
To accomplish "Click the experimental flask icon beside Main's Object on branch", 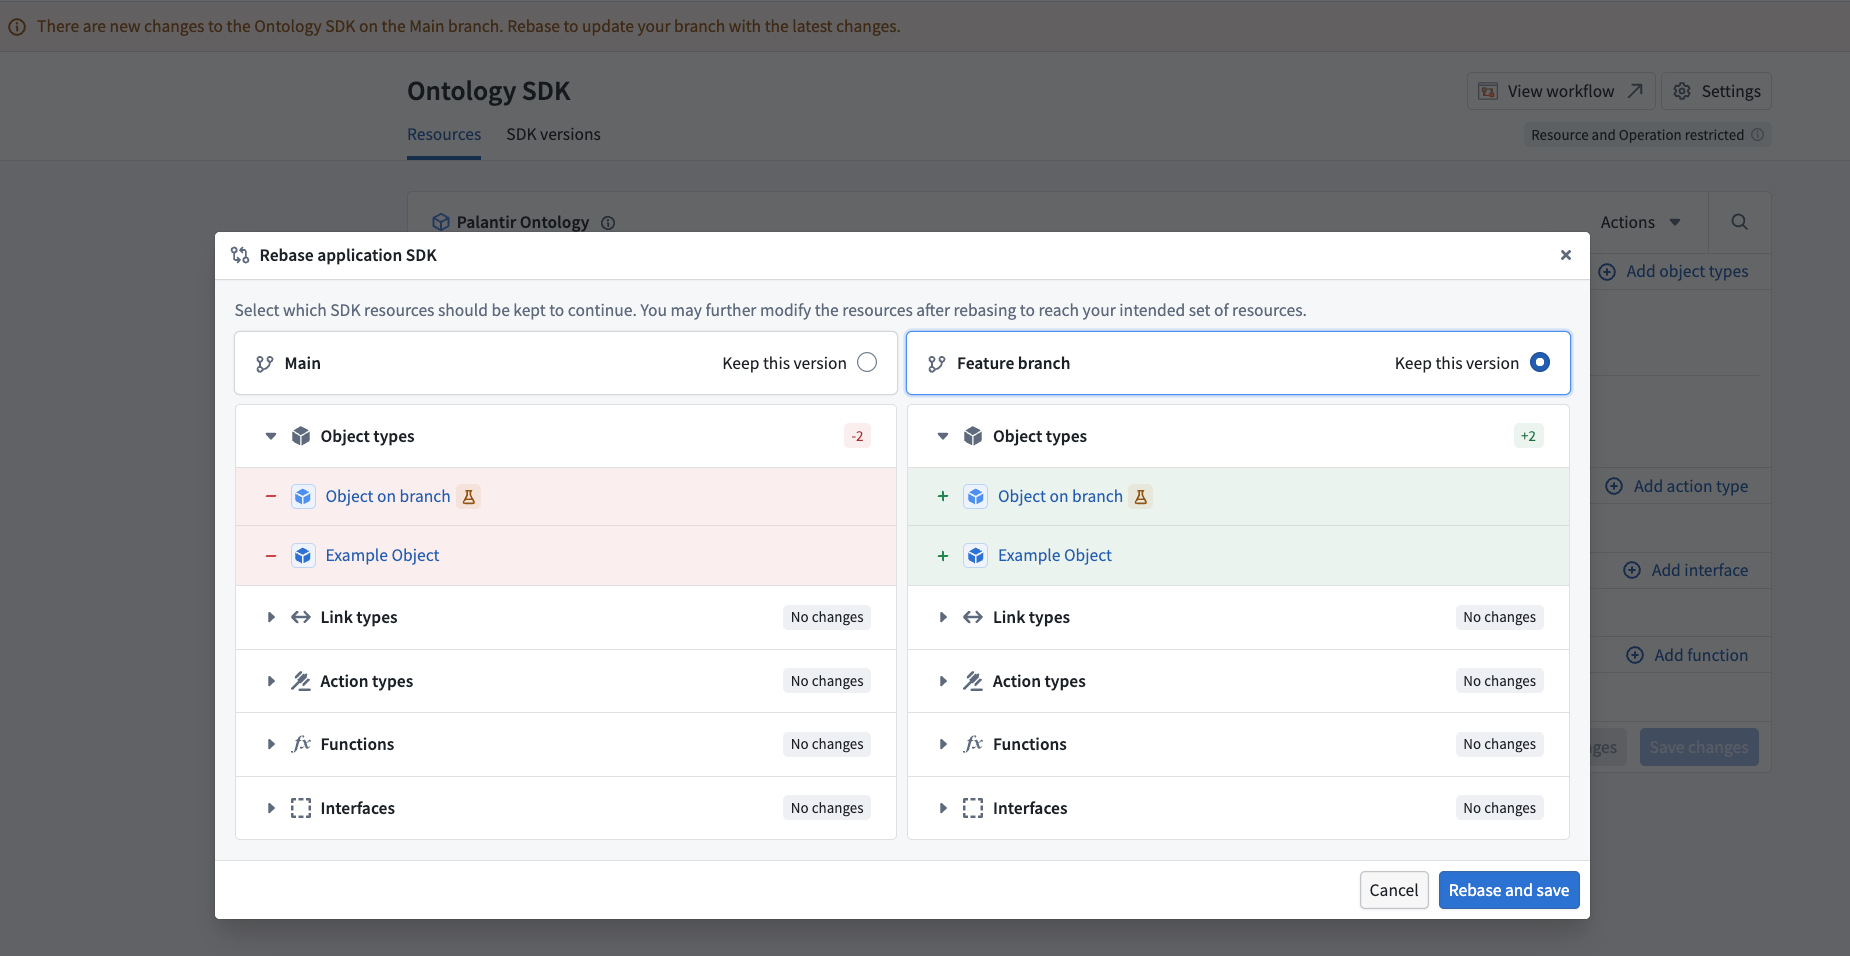I will (468, 496).
